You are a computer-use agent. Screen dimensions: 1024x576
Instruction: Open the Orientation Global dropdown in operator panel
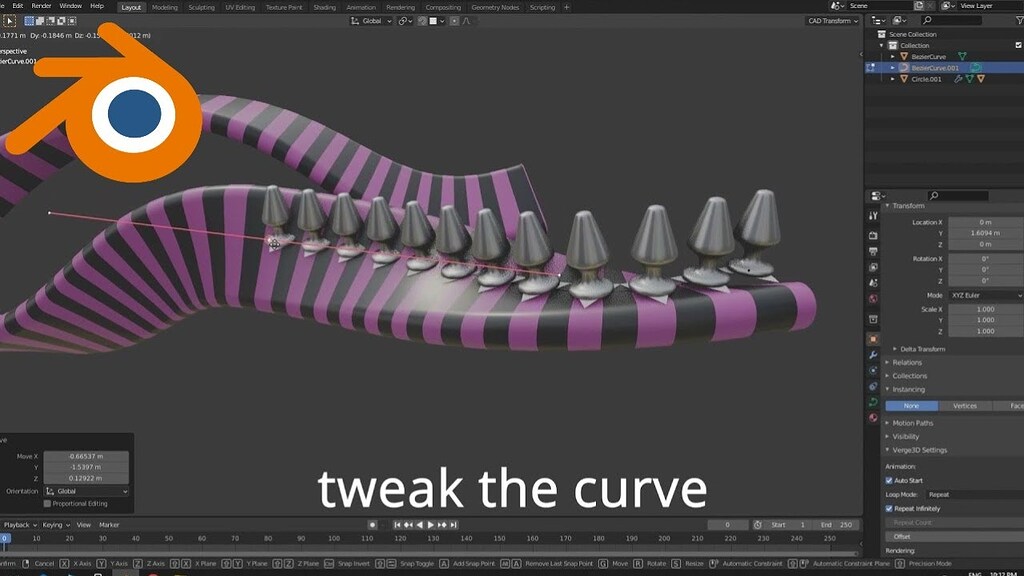click(x=86, y=492)
